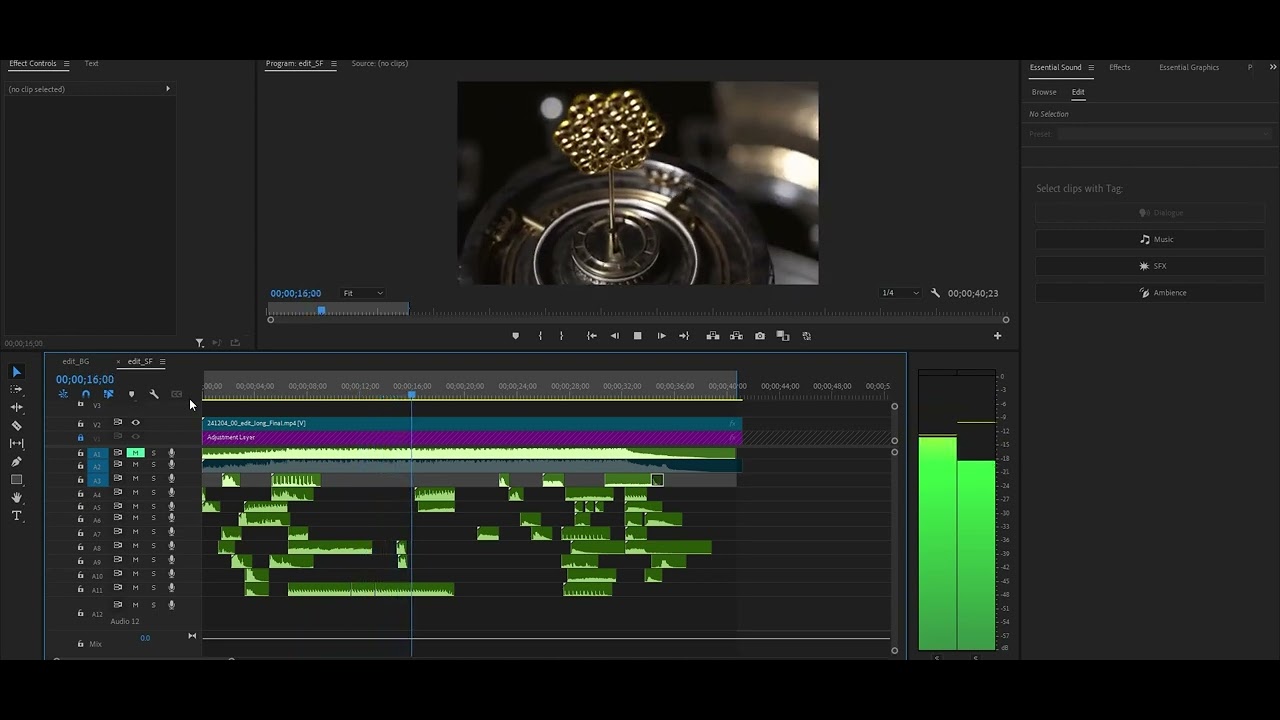Step forward one frame
This screenshot has width=1280, height=720.
[661, 336]
